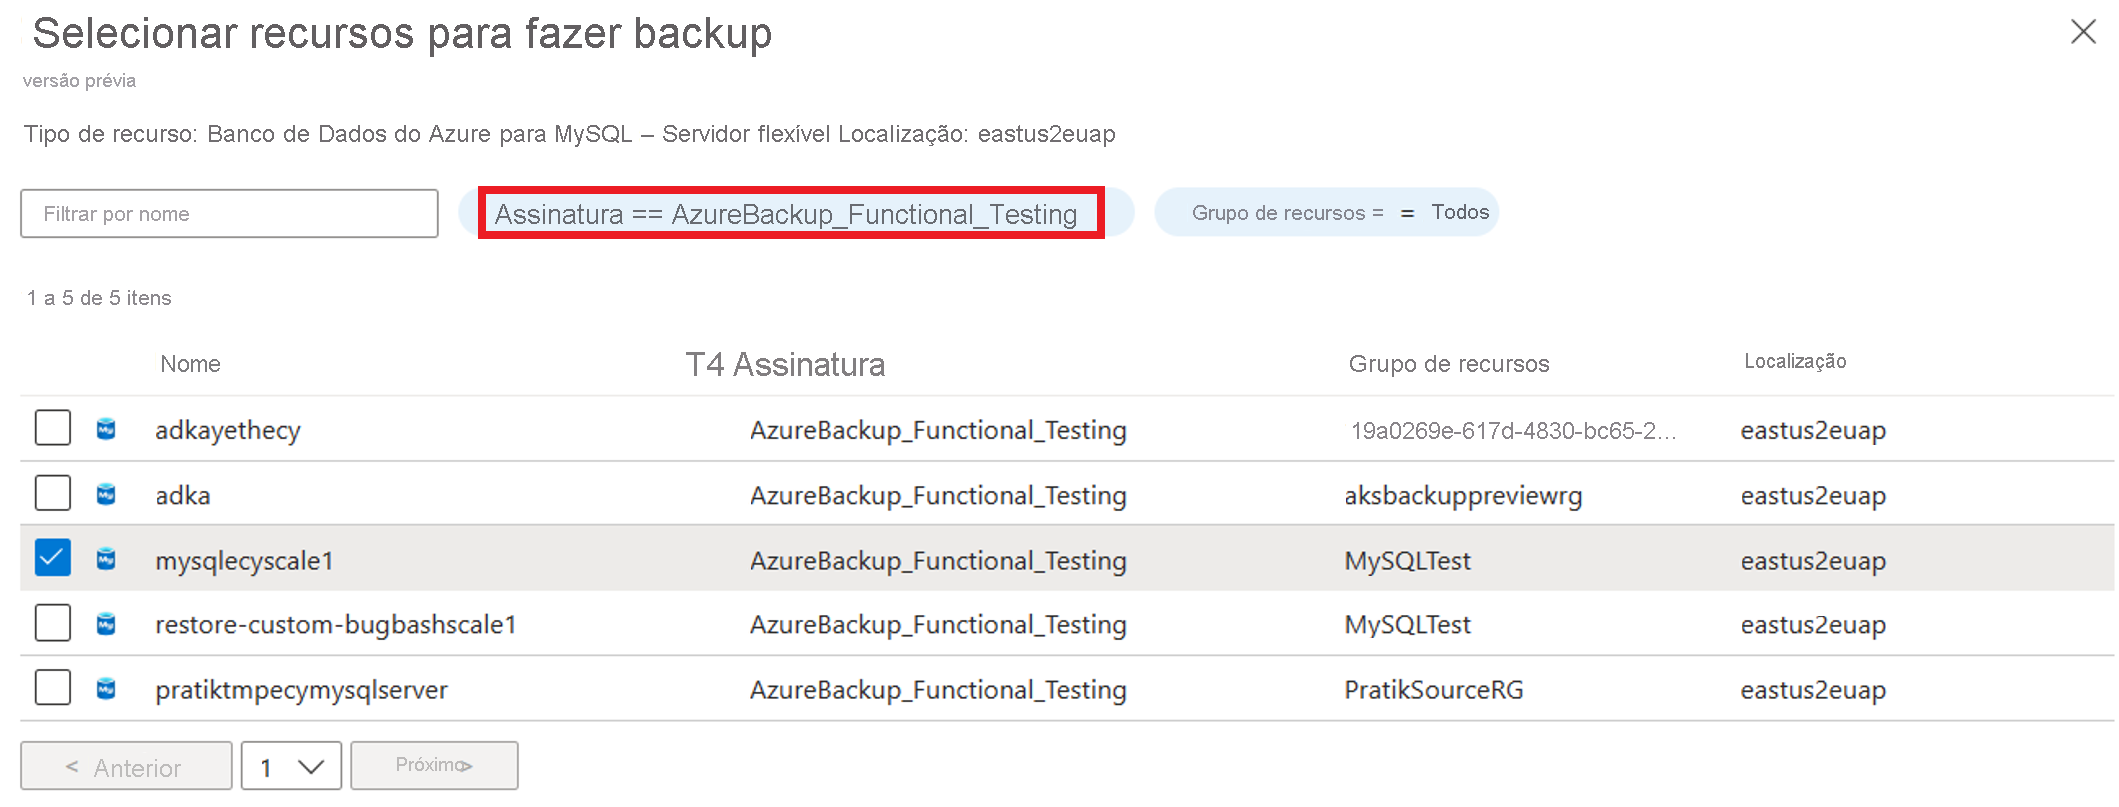
Task: Select the adka row checkbox
Action: click(53, 493)
